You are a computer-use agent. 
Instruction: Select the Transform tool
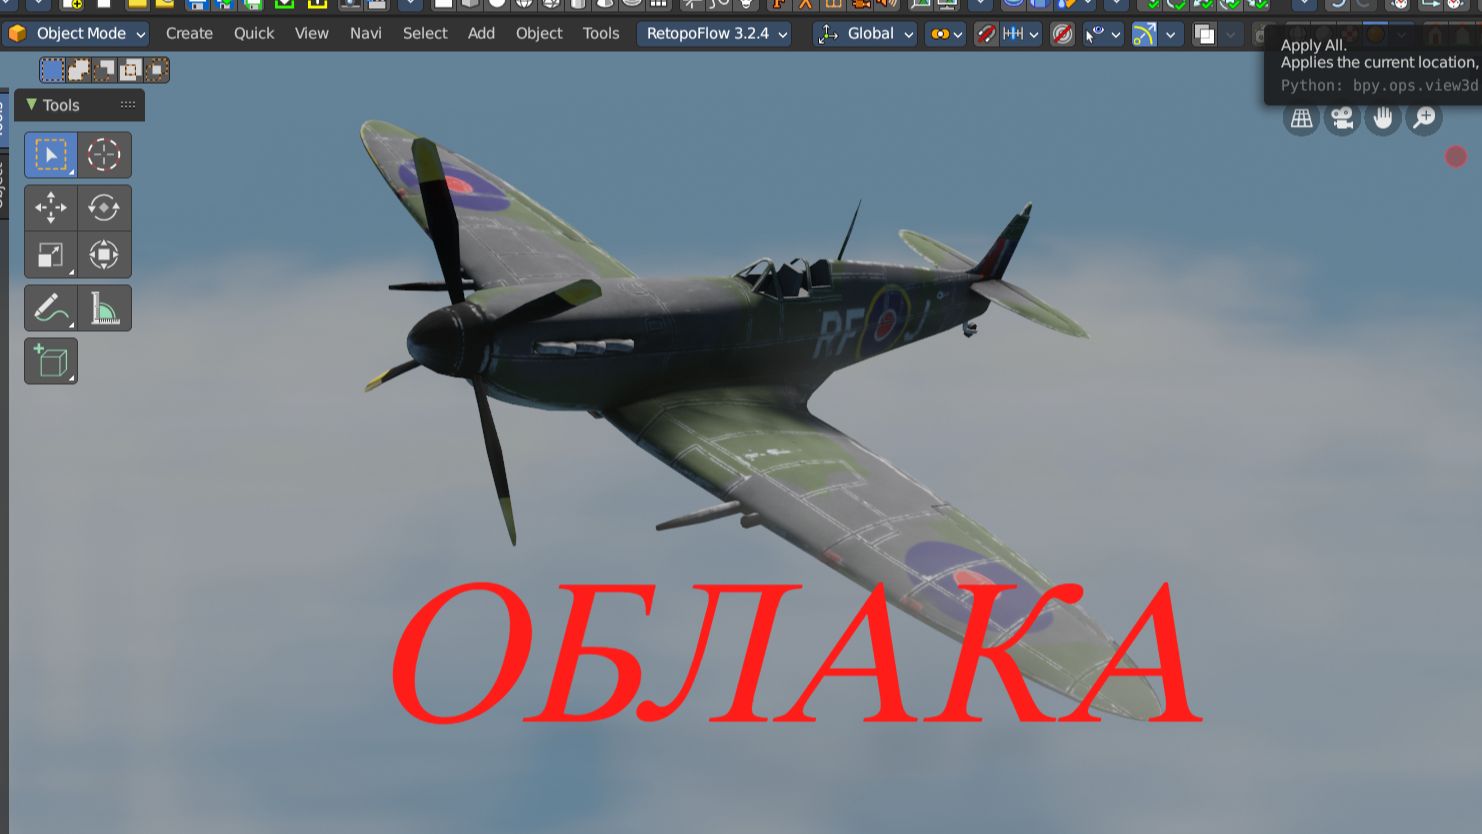(x=104, y=255)
